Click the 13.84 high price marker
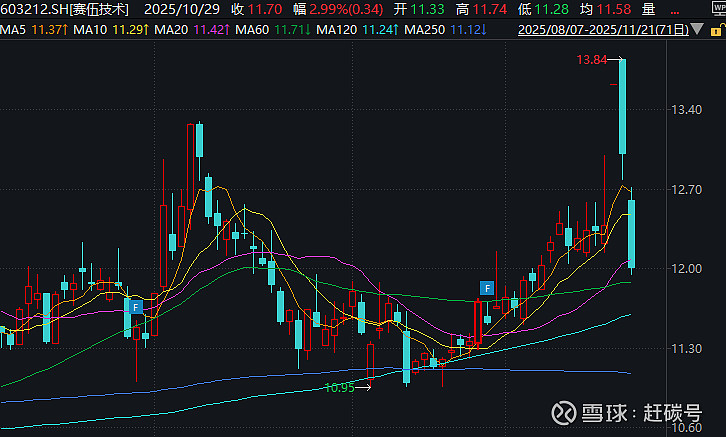726x437 pixels. 592,61
